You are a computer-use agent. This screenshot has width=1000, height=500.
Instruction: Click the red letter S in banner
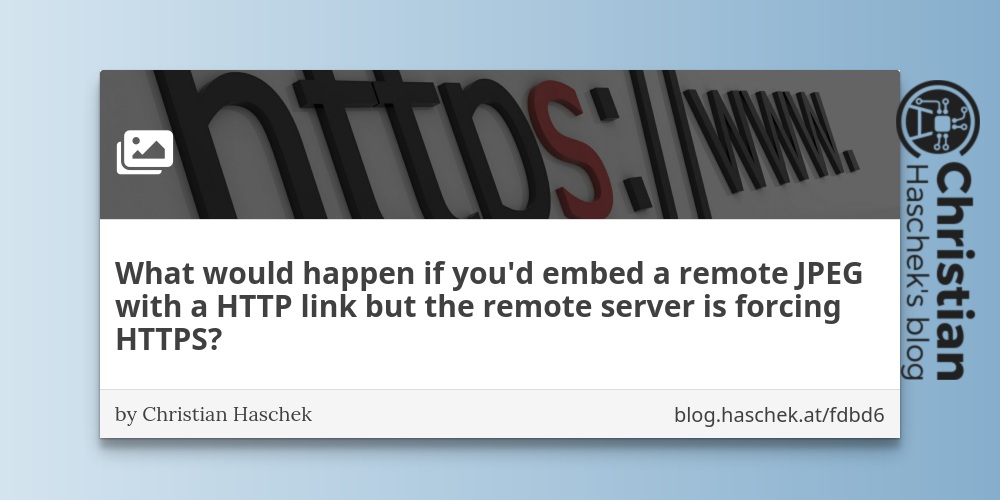pos(571,150)
